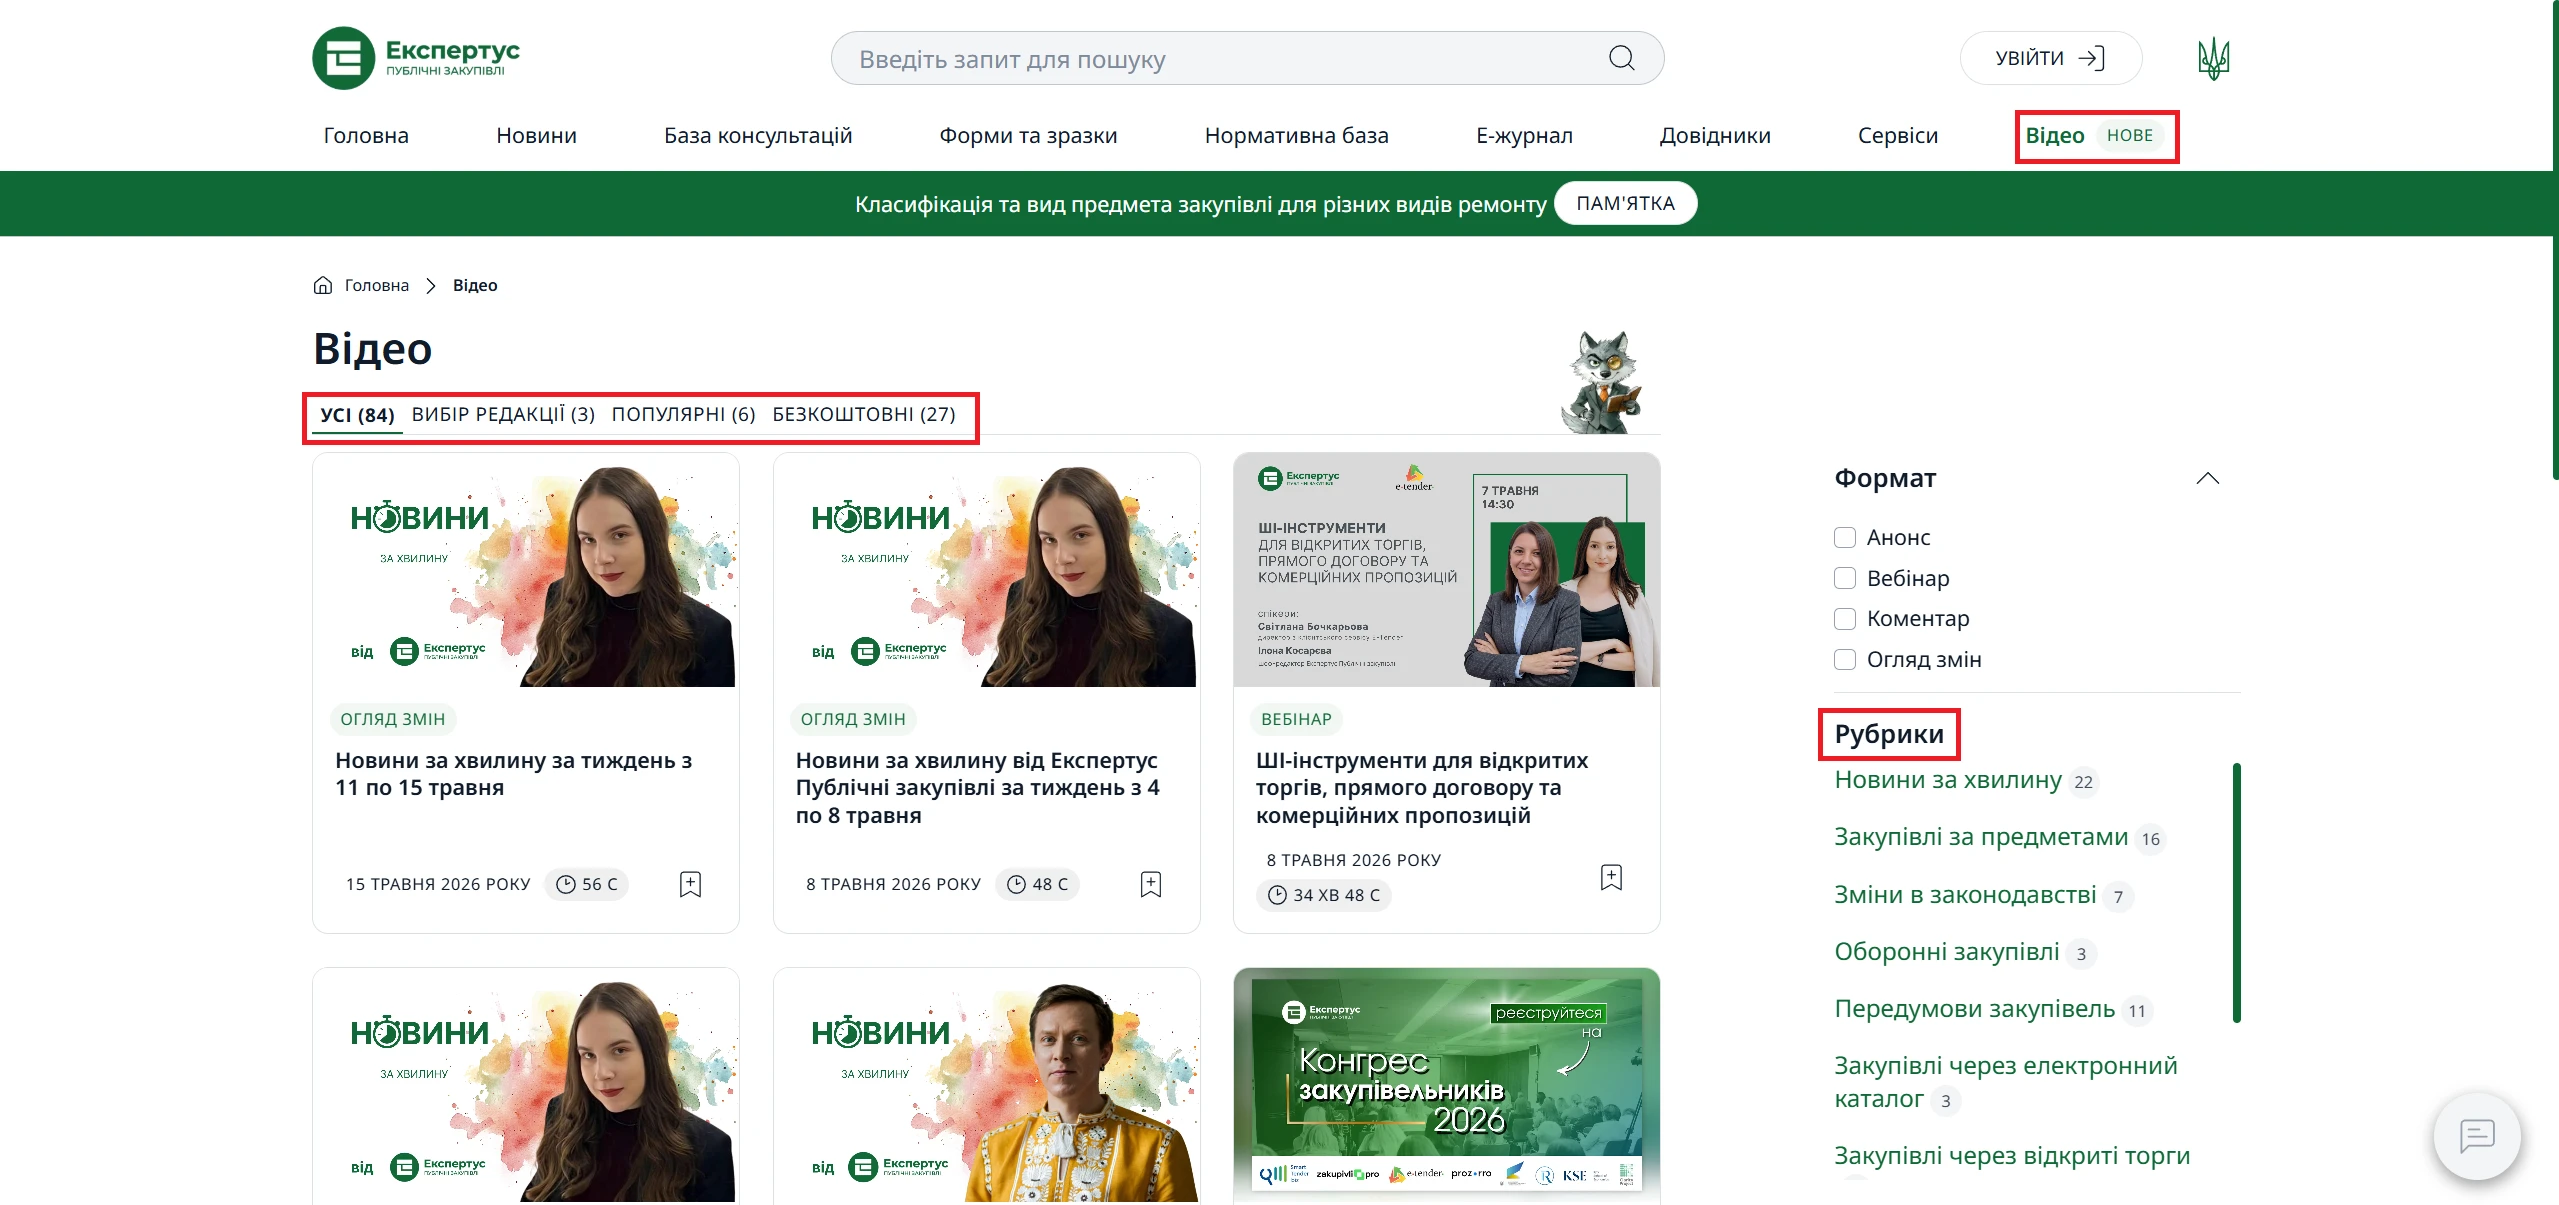2559x1205 pixels.
Task: Click the page vertical scrollbar
Action: [x=2555, y=240]
